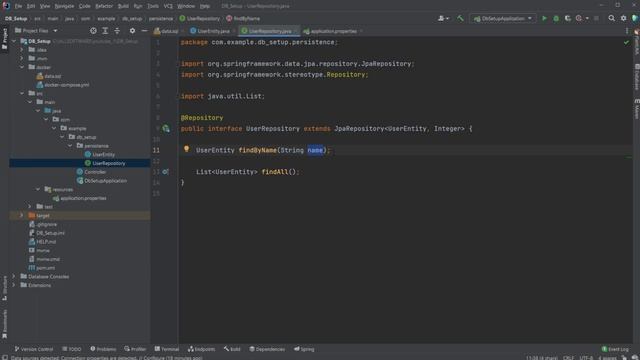Image resolution: width=640 pixels, height=360 pixels.
Task: Expand all nodes icon in Project panel
Action: tap(105, 31)
